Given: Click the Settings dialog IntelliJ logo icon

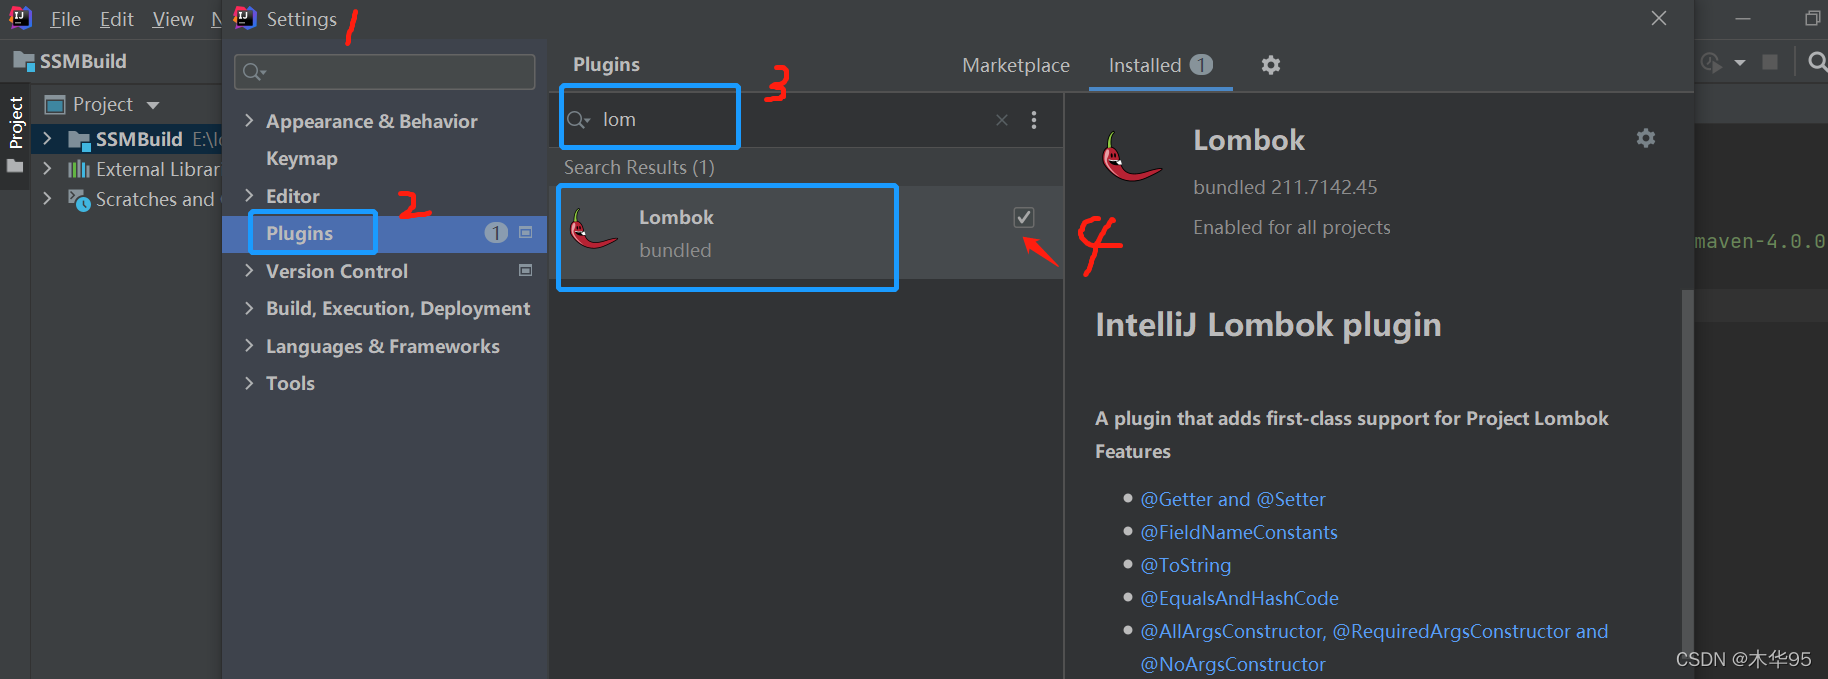Looking at the screenshot, I should click(245, 18).
